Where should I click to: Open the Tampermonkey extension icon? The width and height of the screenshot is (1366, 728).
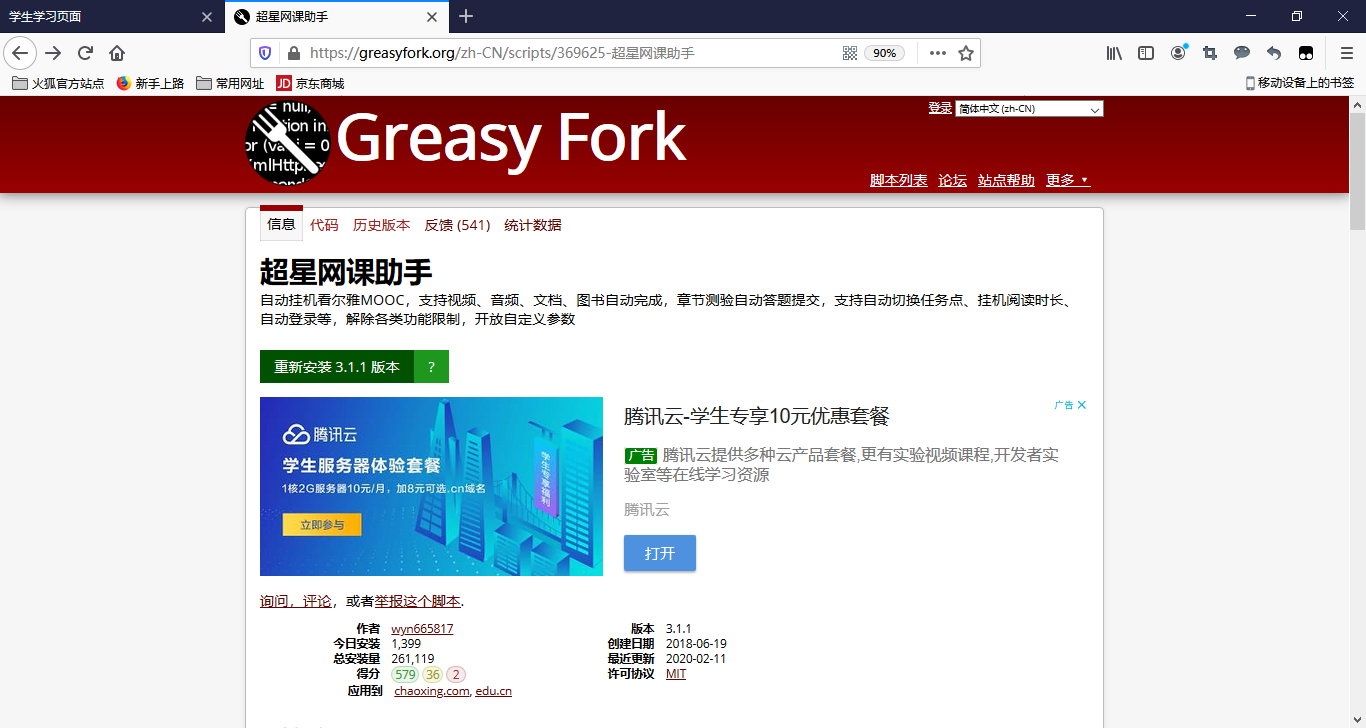pos(1306,53)
